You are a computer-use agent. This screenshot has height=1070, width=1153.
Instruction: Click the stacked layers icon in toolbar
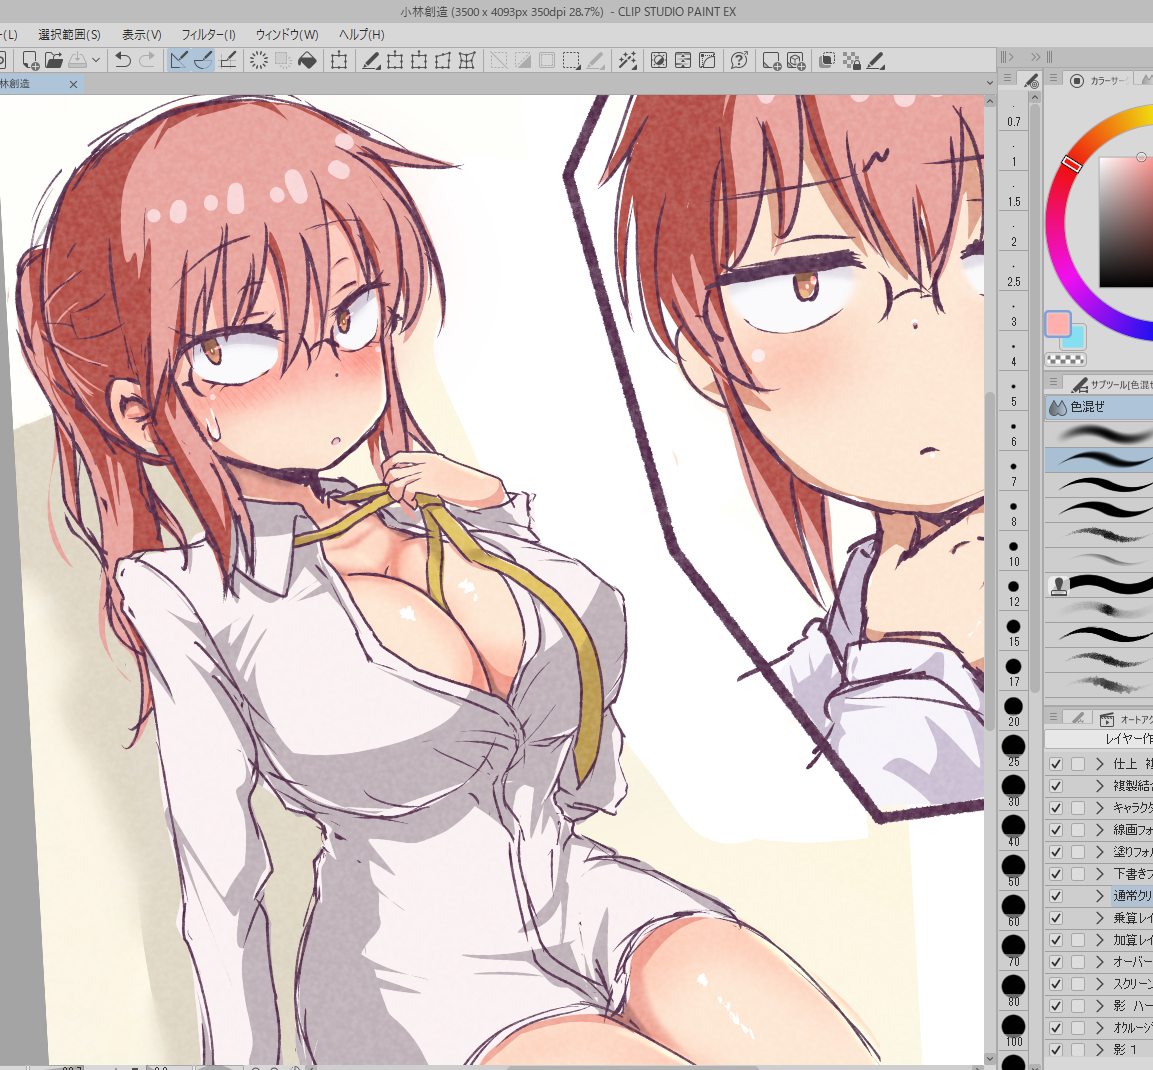[x=827, y=60]
